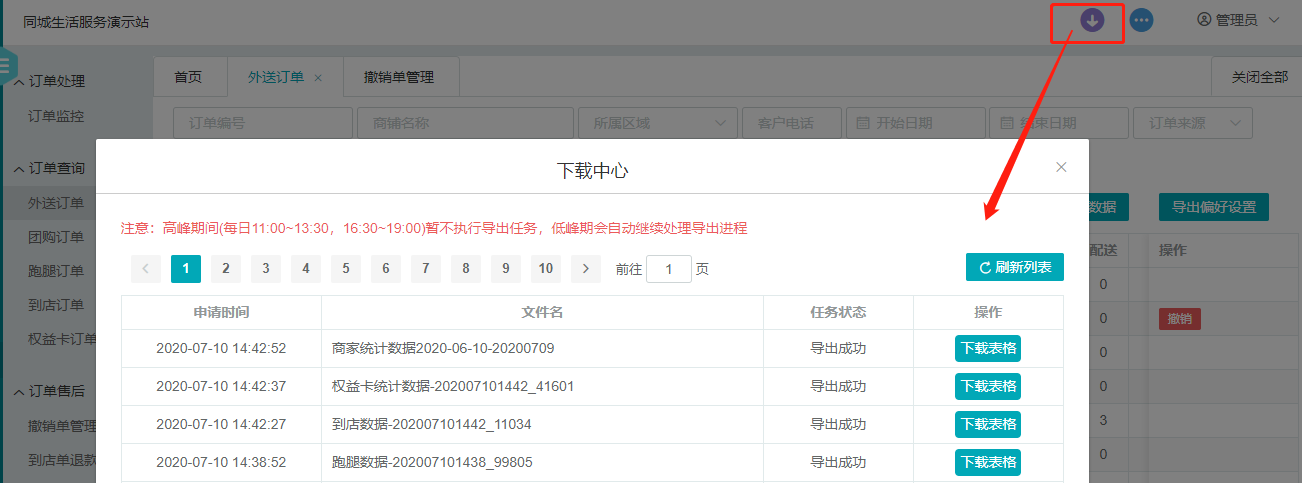Switch to the 首页 tab
1302x483 pixels.
[188, 77]
